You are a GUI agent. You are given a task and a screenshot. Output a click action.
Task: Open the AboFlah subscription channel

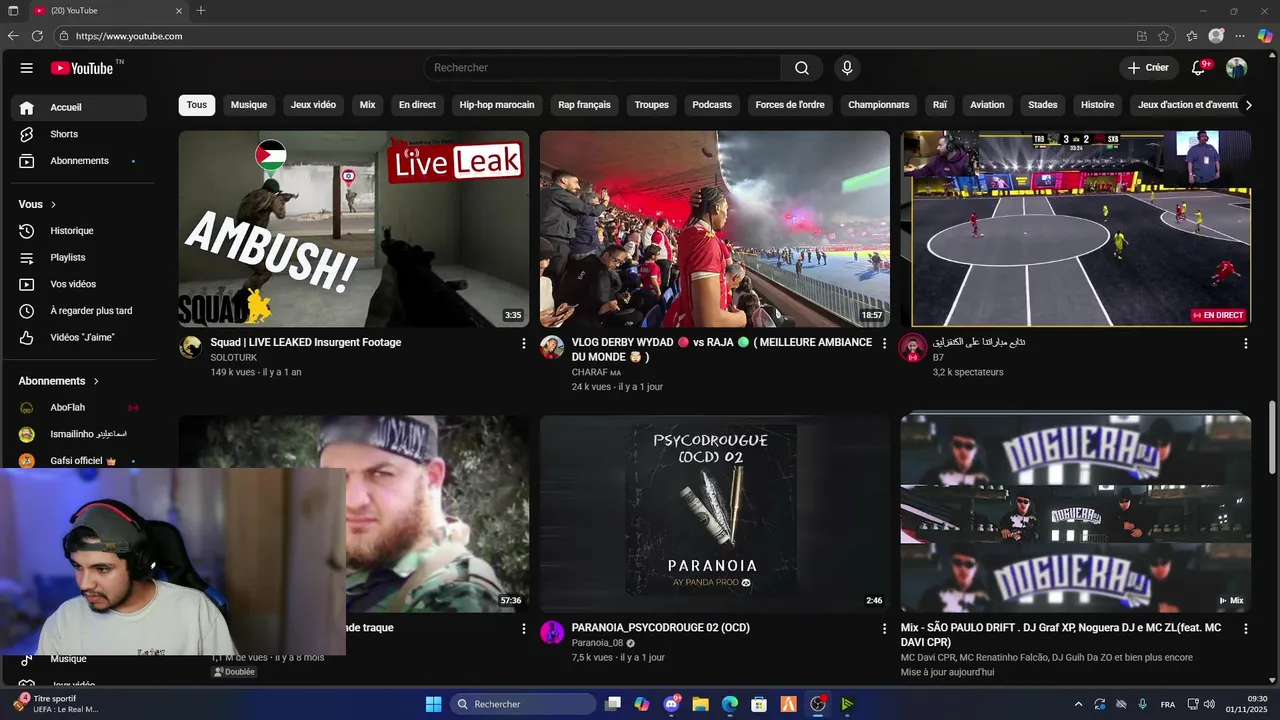pyautogui.click(x=78, y=408)
